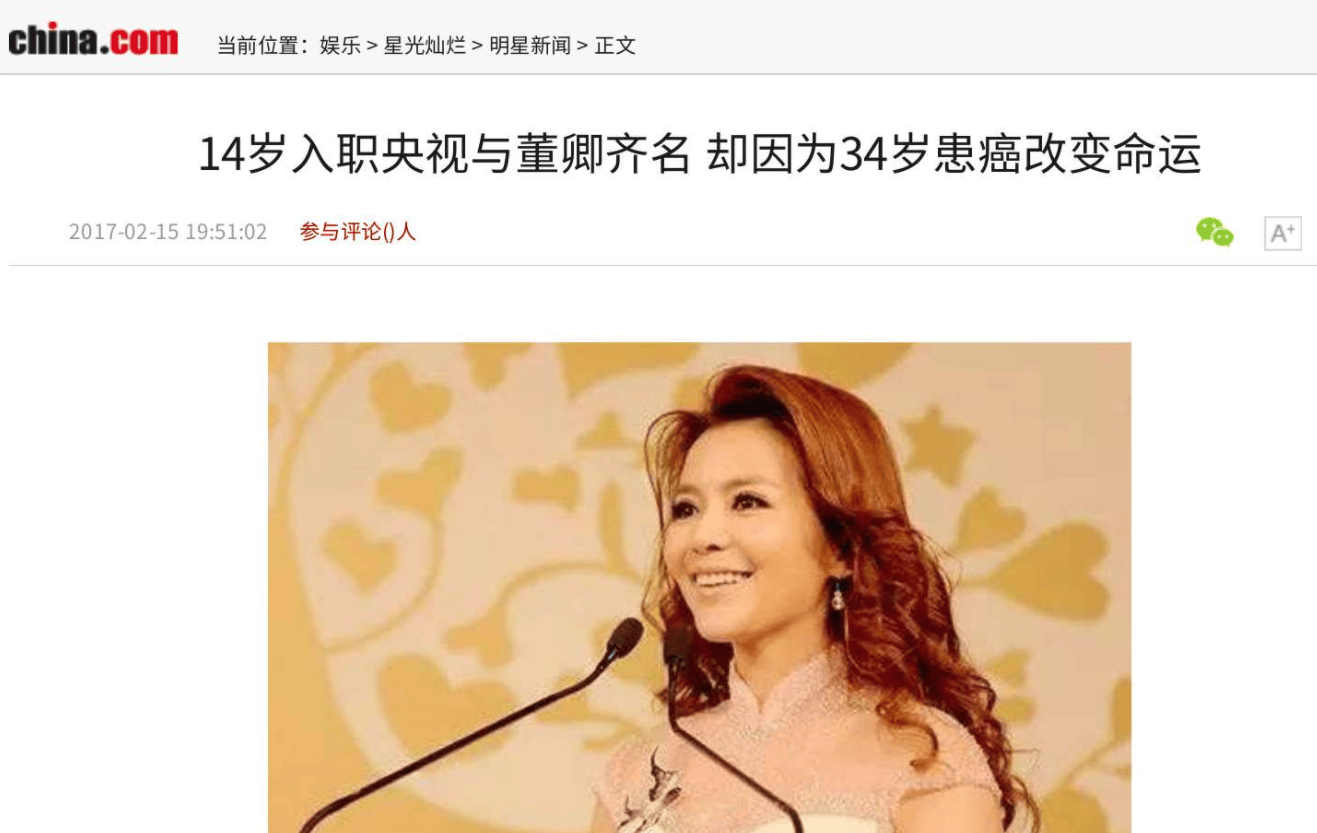Click the china.com site logo
The width and height of the screenshot is (1317, 833).
tap(93, 40)
